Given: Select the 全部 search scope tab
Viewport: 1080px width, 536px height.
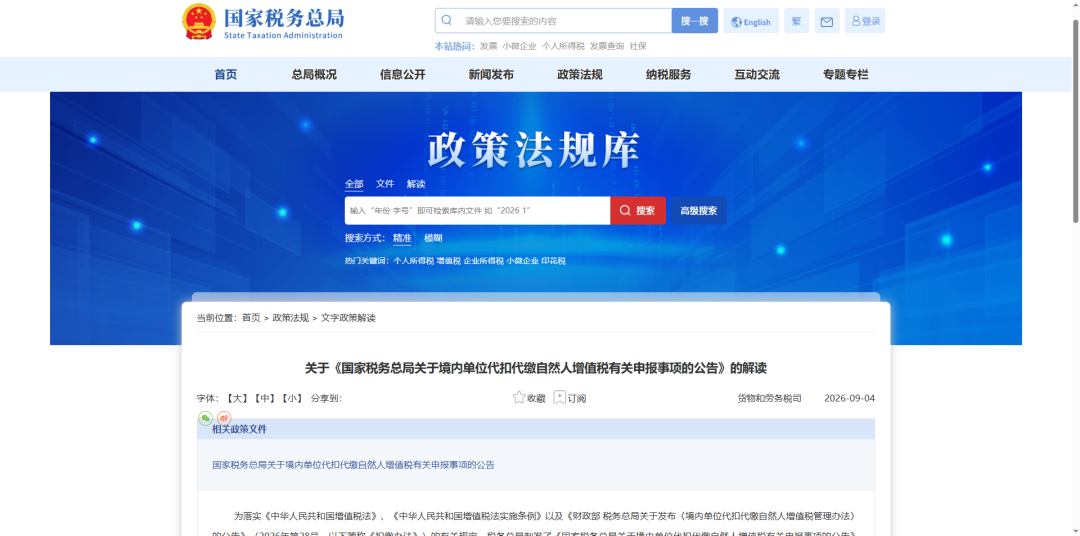Looking at the screenshot, I should 354,184.
